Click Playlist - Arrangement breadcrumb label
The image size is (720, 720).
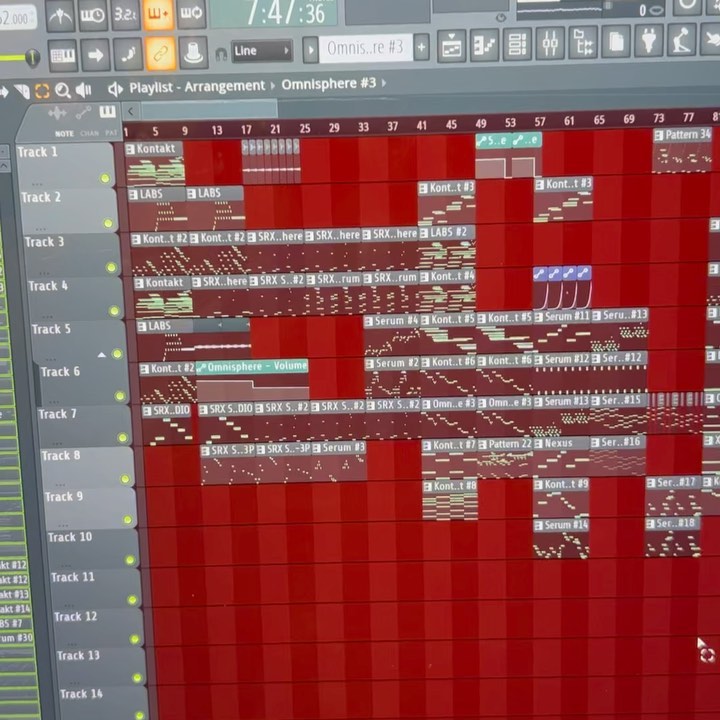click(197, 87)
